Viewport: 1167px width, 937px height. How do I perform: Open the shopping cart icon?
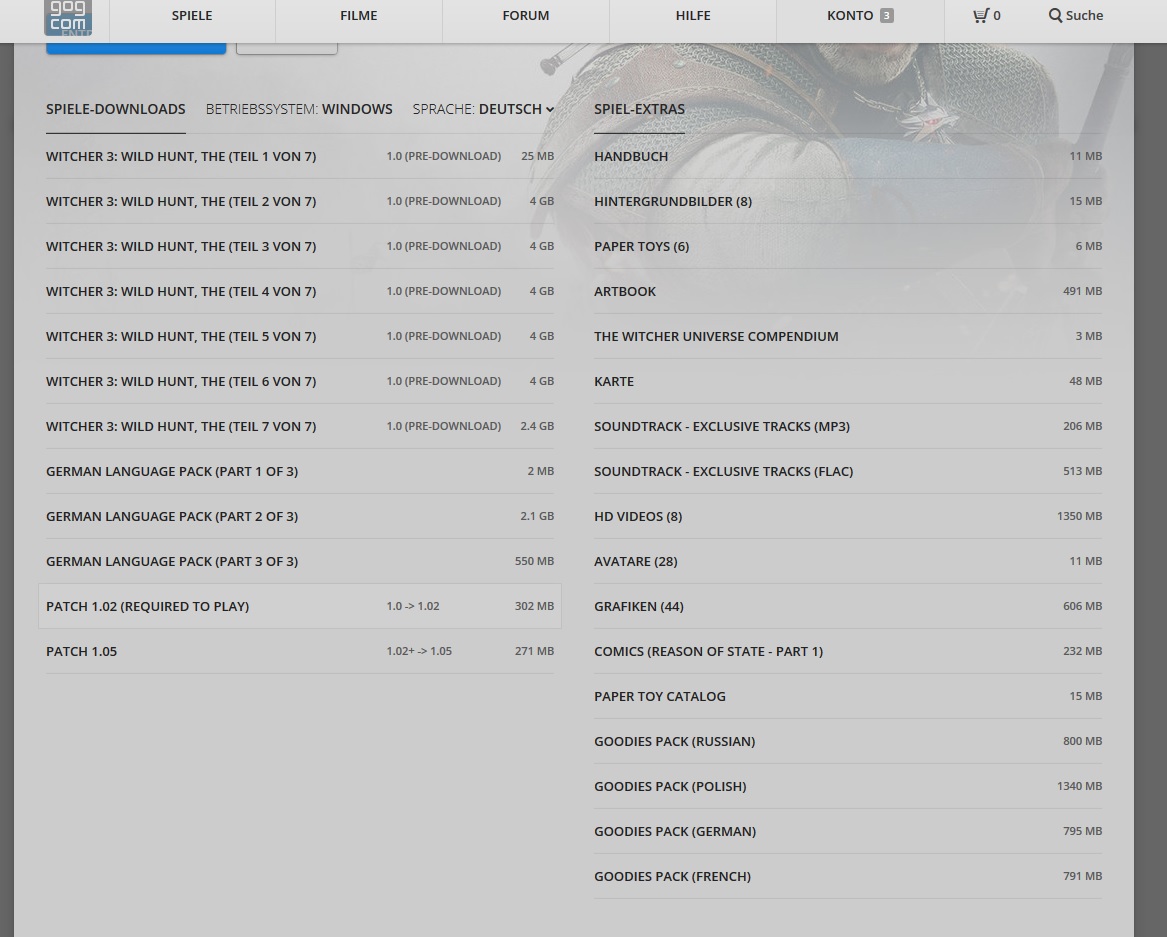coord(981,16)
